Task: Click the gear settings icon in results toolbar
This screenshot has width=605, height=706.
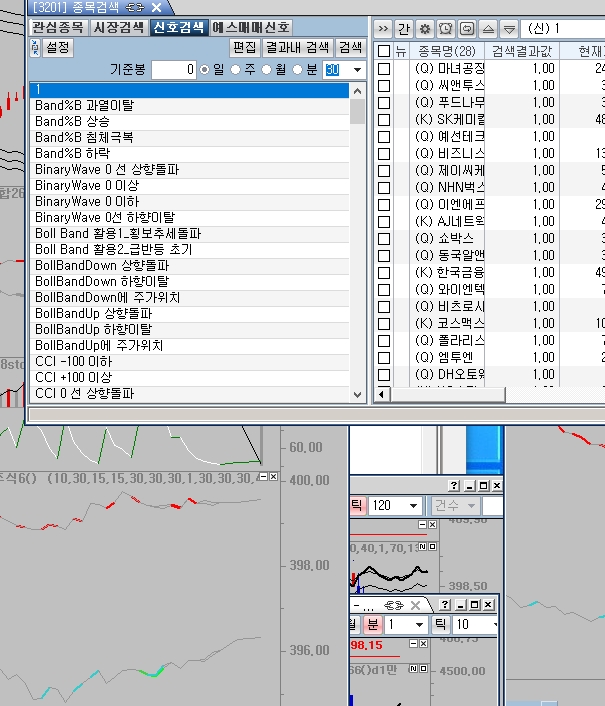Action: pos(424,28)
